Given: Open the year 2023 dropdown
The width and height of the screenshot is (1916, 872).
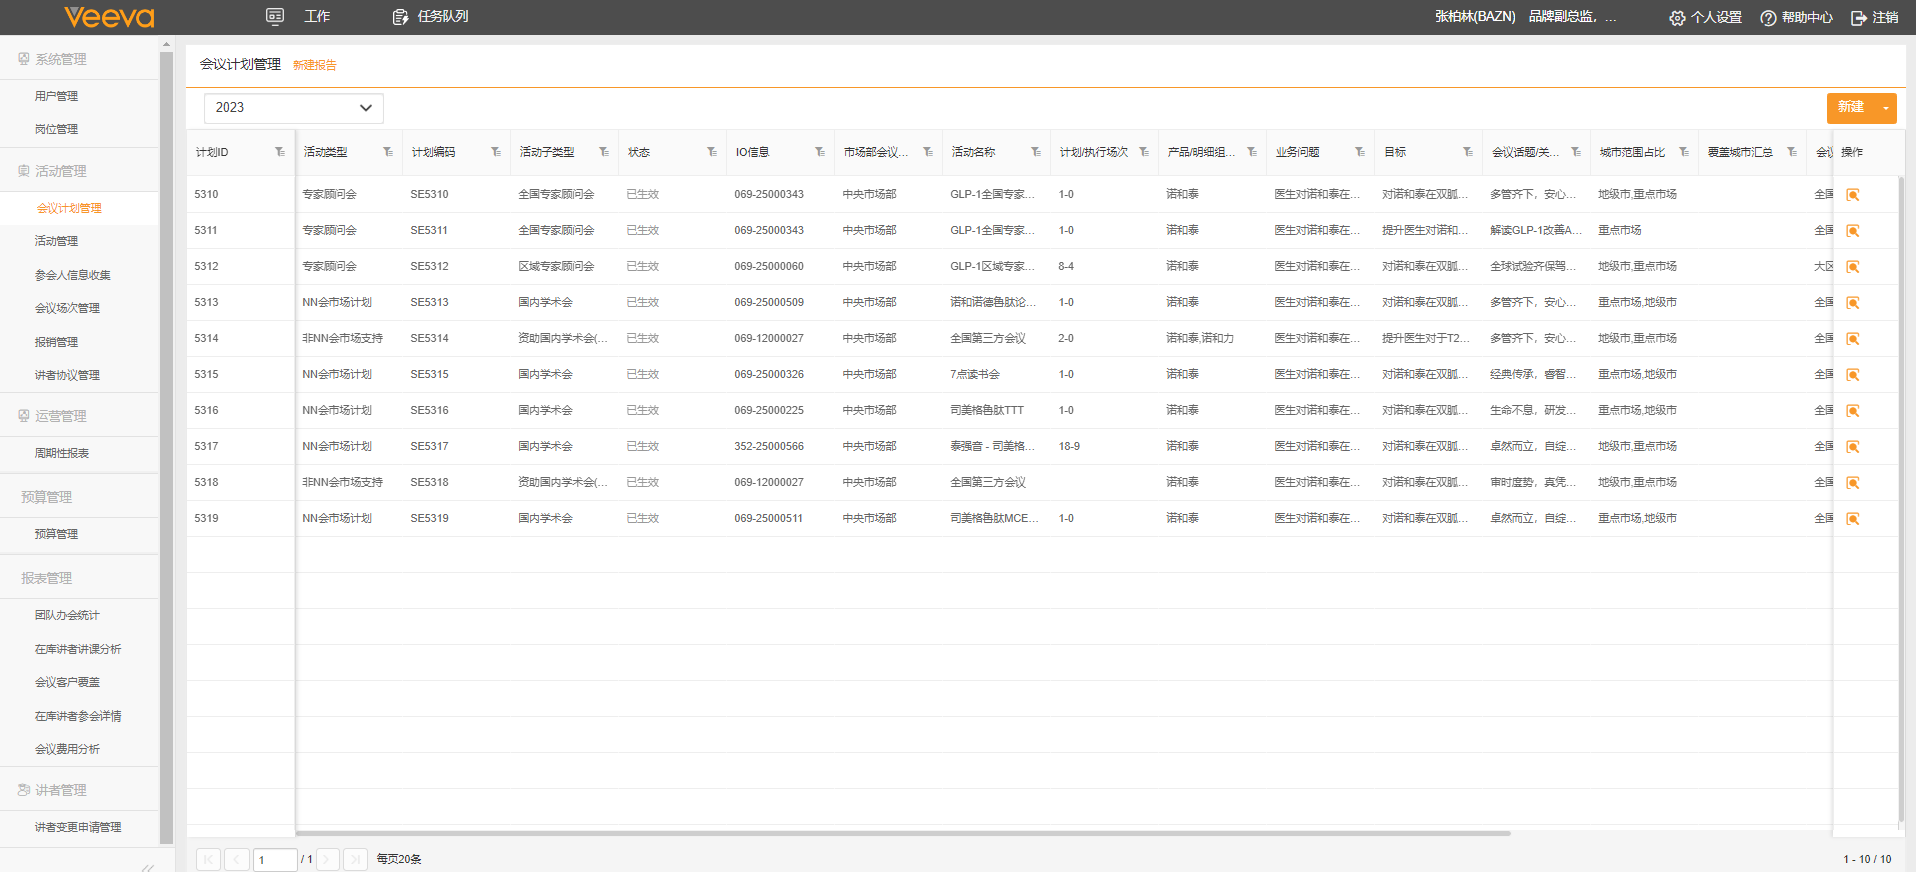Looking at the screenshot, I should pyautogui.click(x=293, y=108).
